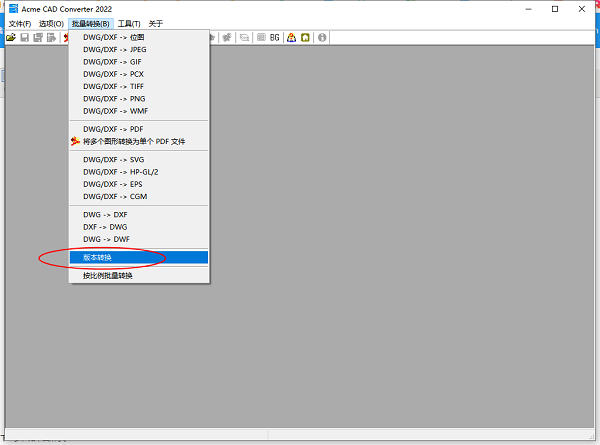Choose DWG/DXF -> 位图 conversion
The height and width of the screenshot is (445, 600).
coord(139,37)
